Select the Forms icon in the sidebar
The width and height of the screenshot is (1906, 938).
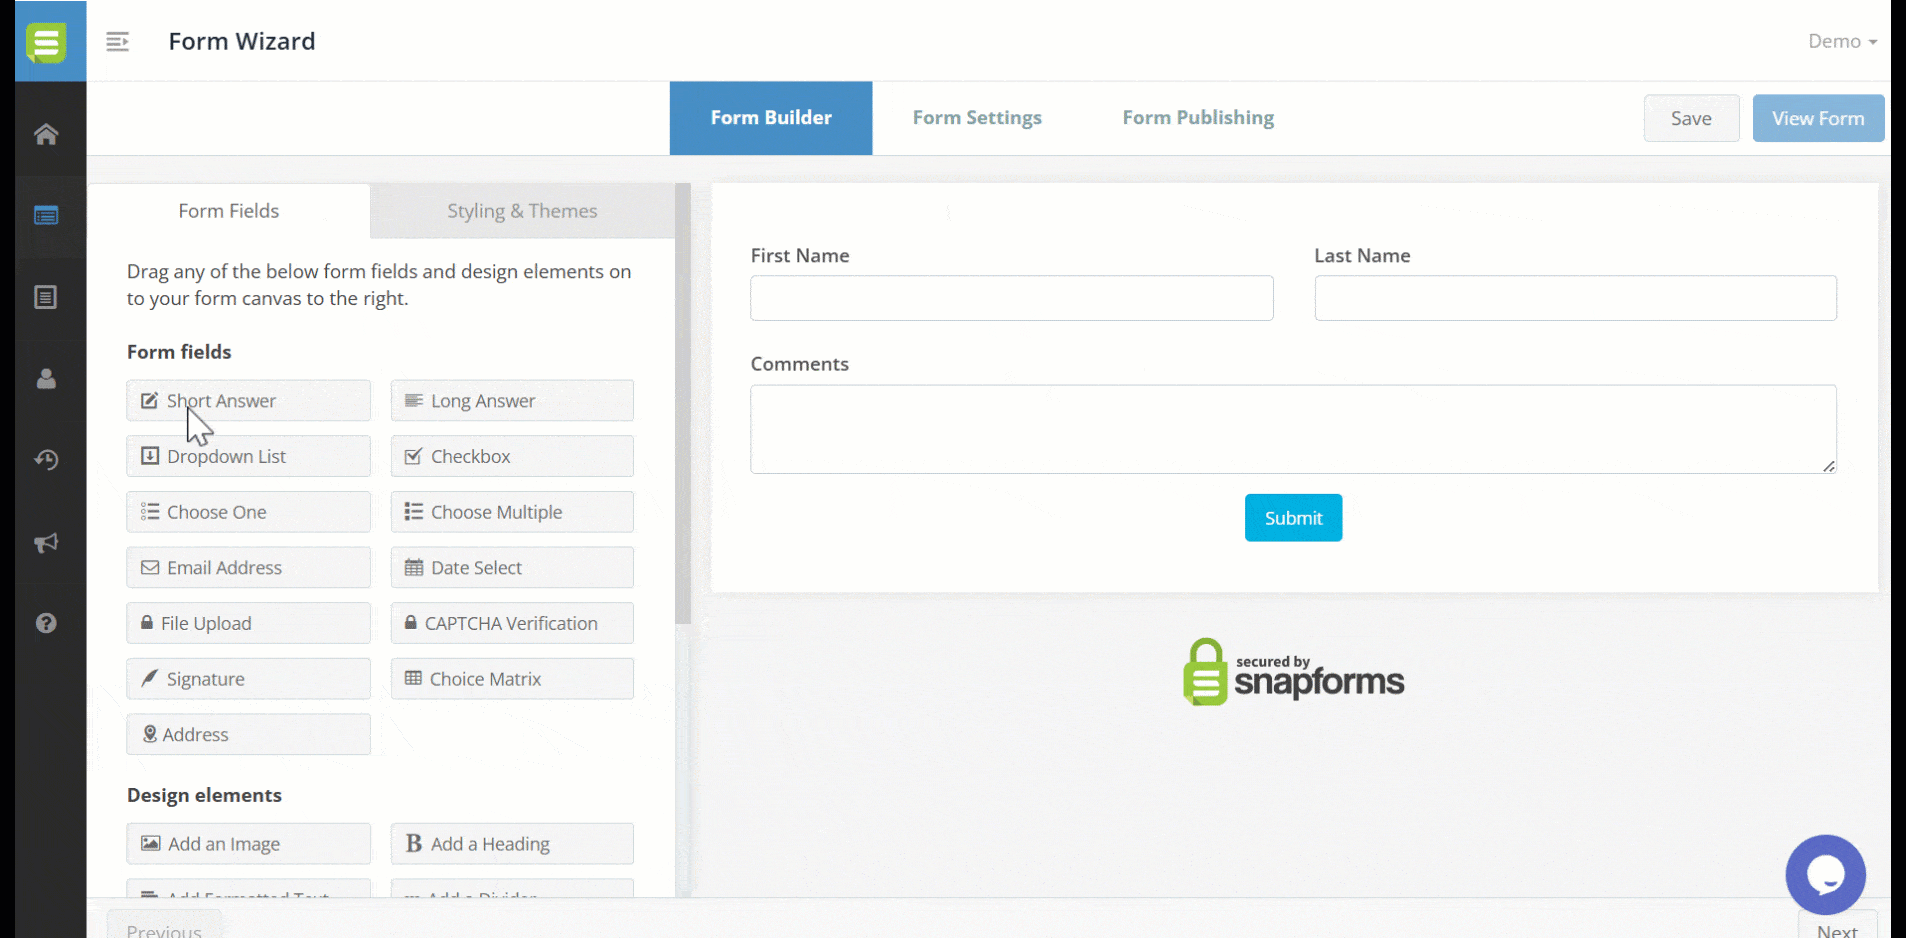pos(46,215)
